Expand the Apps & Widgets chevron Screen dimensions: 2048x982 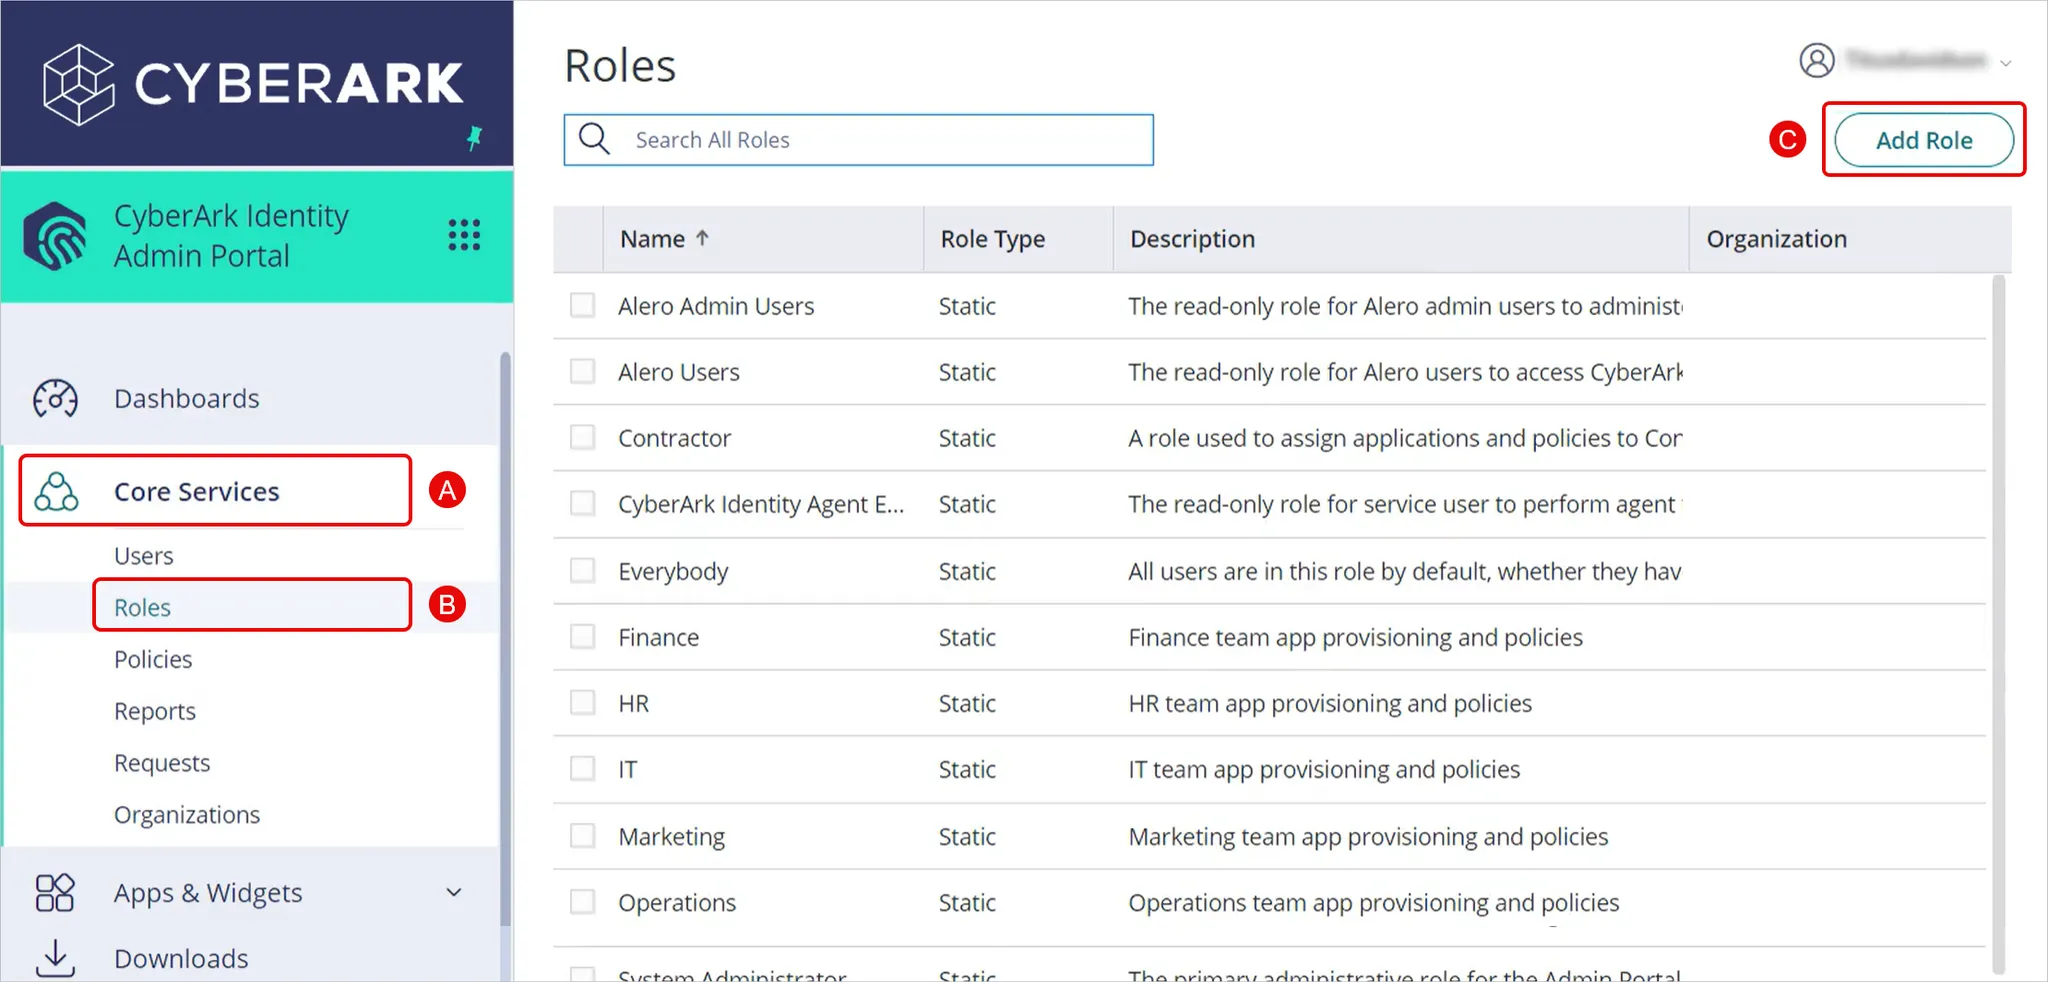pyautogui.click(x=454, y=892)
